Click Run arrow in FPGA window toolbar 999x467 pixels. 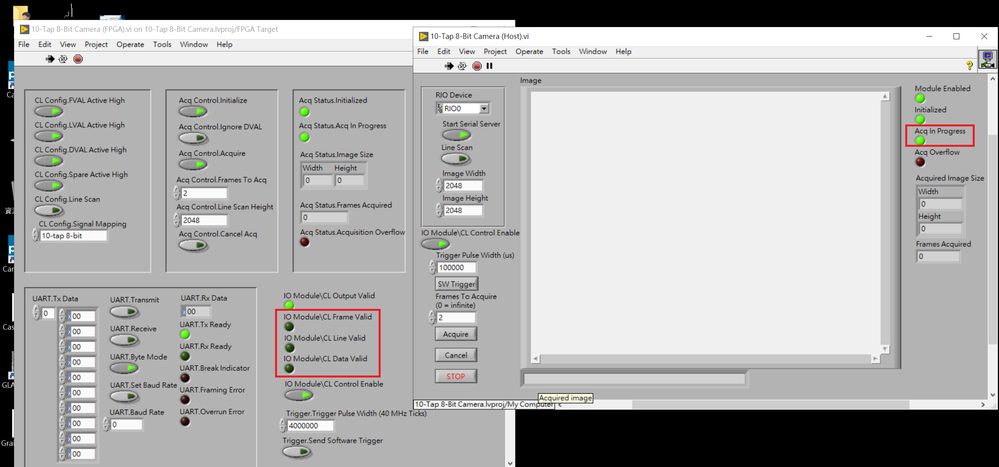[x=50, y=59]
